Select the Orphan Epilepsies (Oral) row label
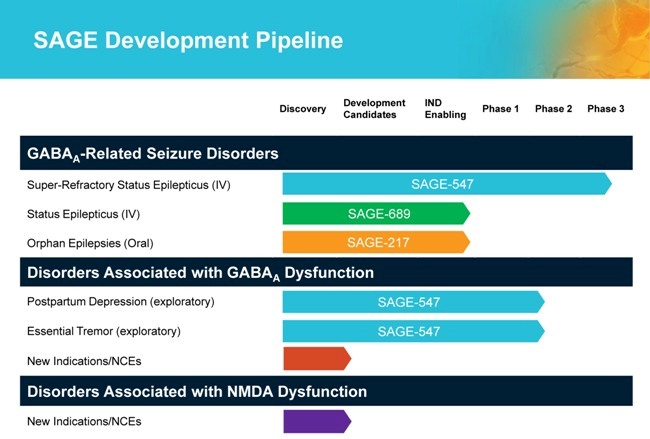The width and height of the screenshot is (650, 439). [91, 243]
